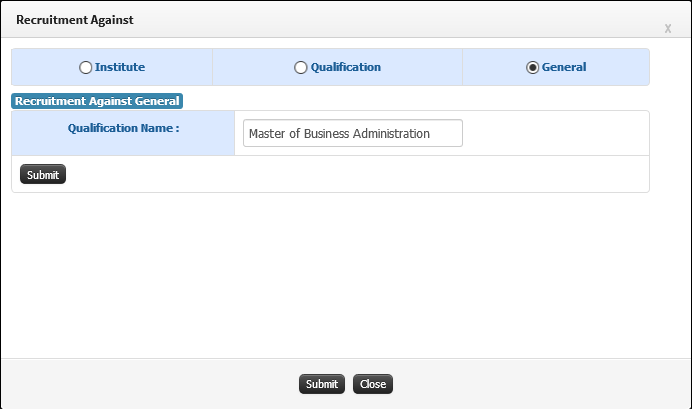Choose the Qualification radio button
This screenshot has height=409, width=692.
[301, 68]
